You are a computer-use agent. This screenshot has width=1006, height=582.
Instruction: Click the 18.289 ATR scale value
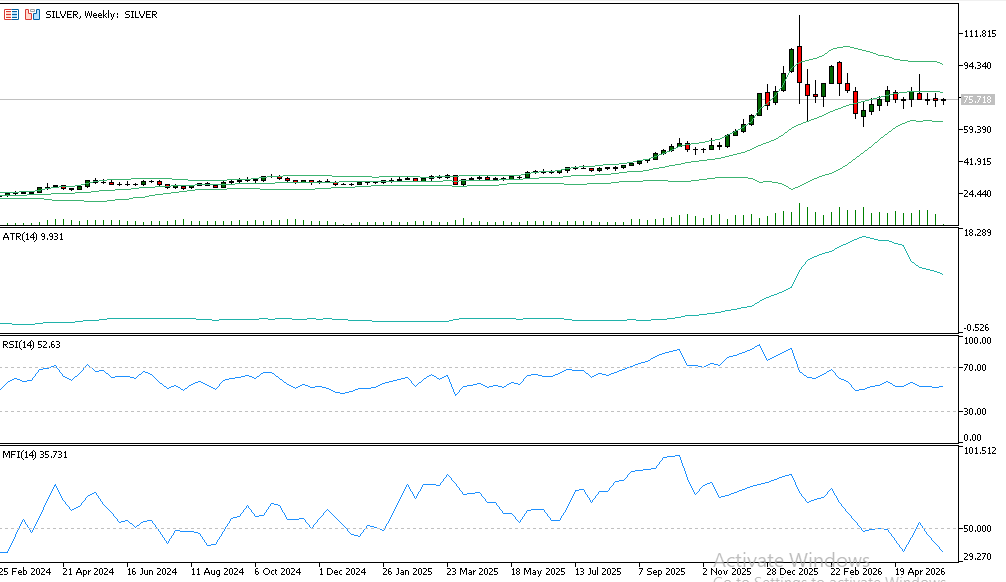[x=980, y=232]
